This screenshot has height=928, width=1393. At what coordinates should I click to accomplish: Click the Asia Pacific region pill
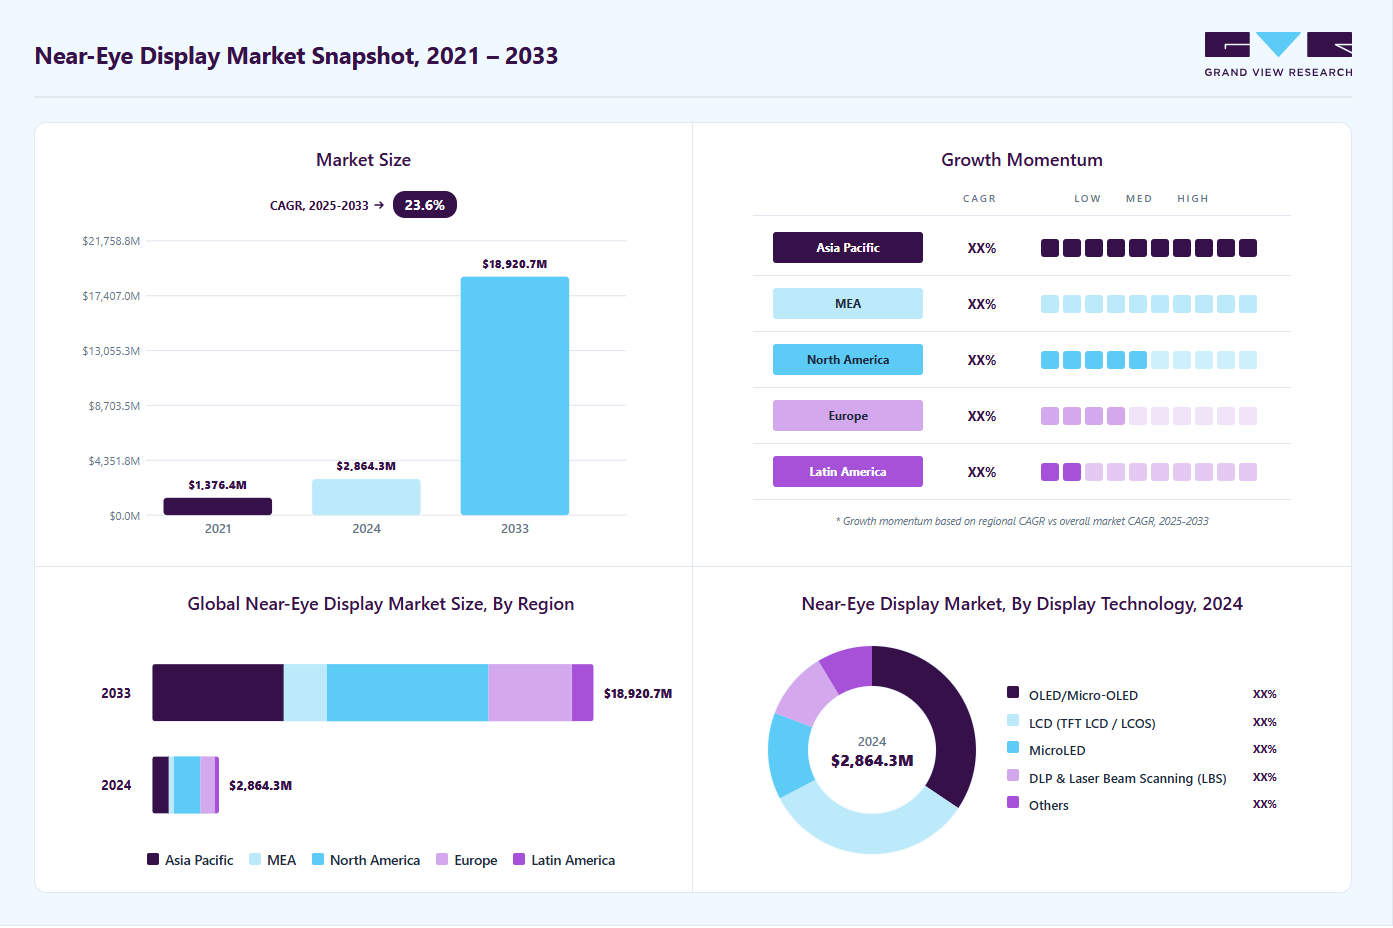tap(848, 248)
